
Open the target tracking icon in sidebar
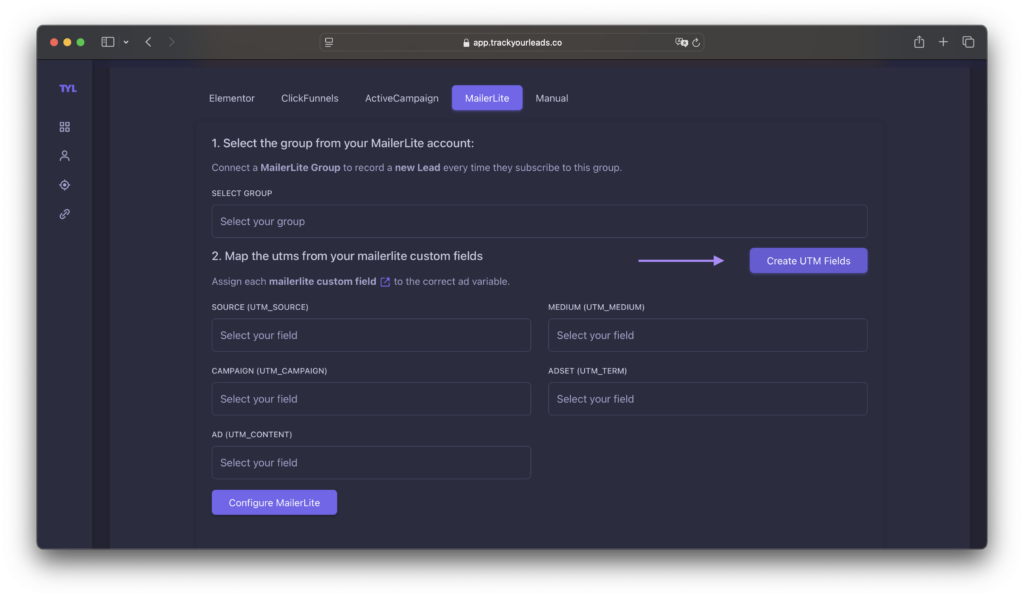[x=65, y=185]
